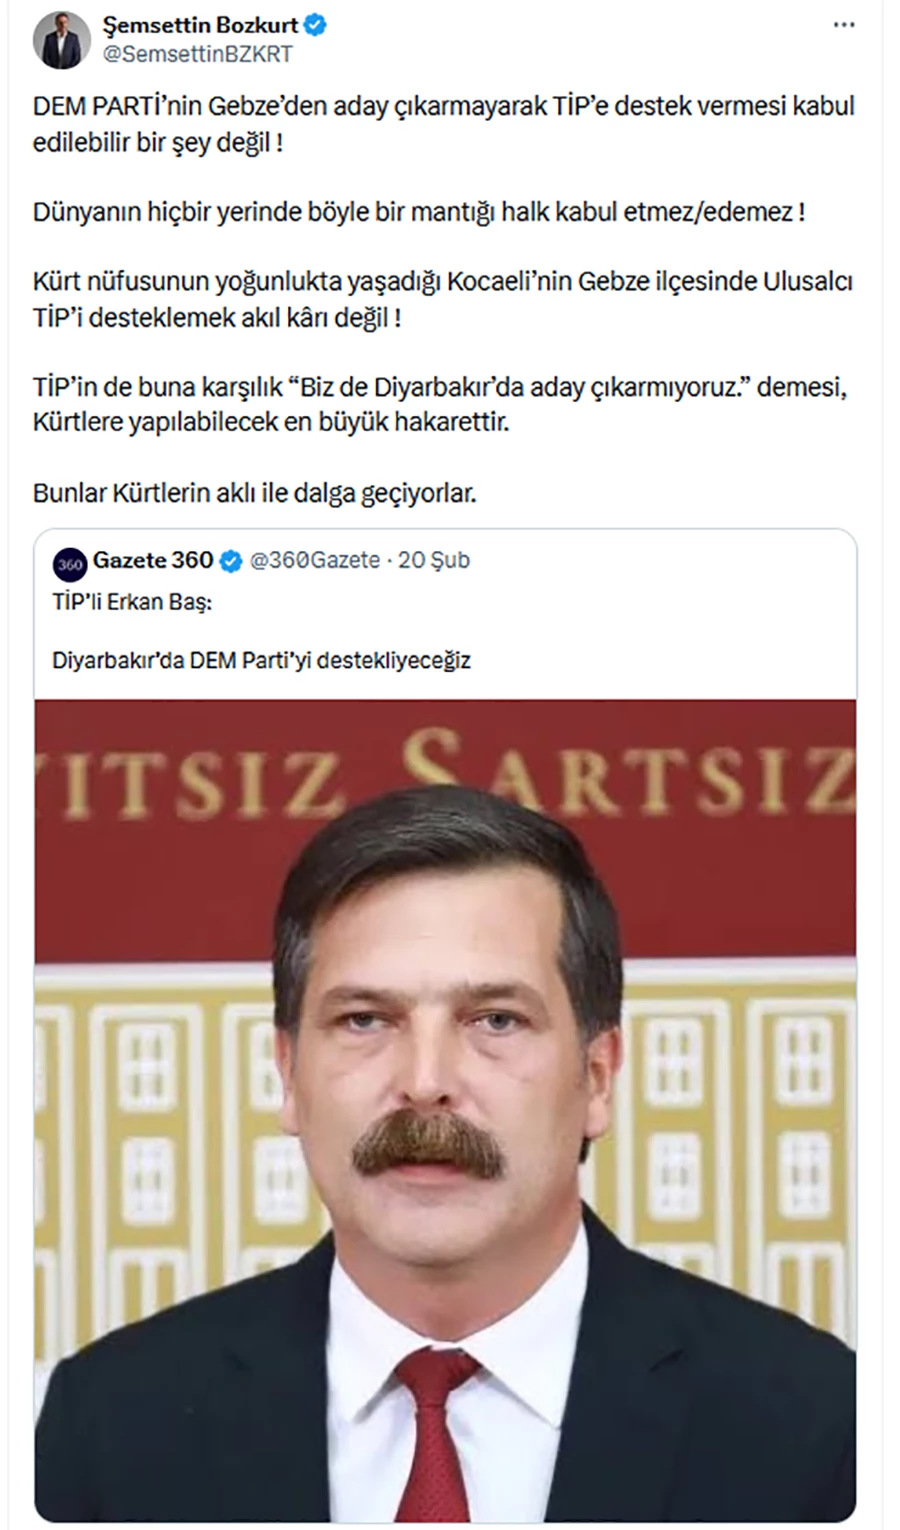
Task: Click the verified badge next to Gazete 360
Action: [x=231, y=561]
